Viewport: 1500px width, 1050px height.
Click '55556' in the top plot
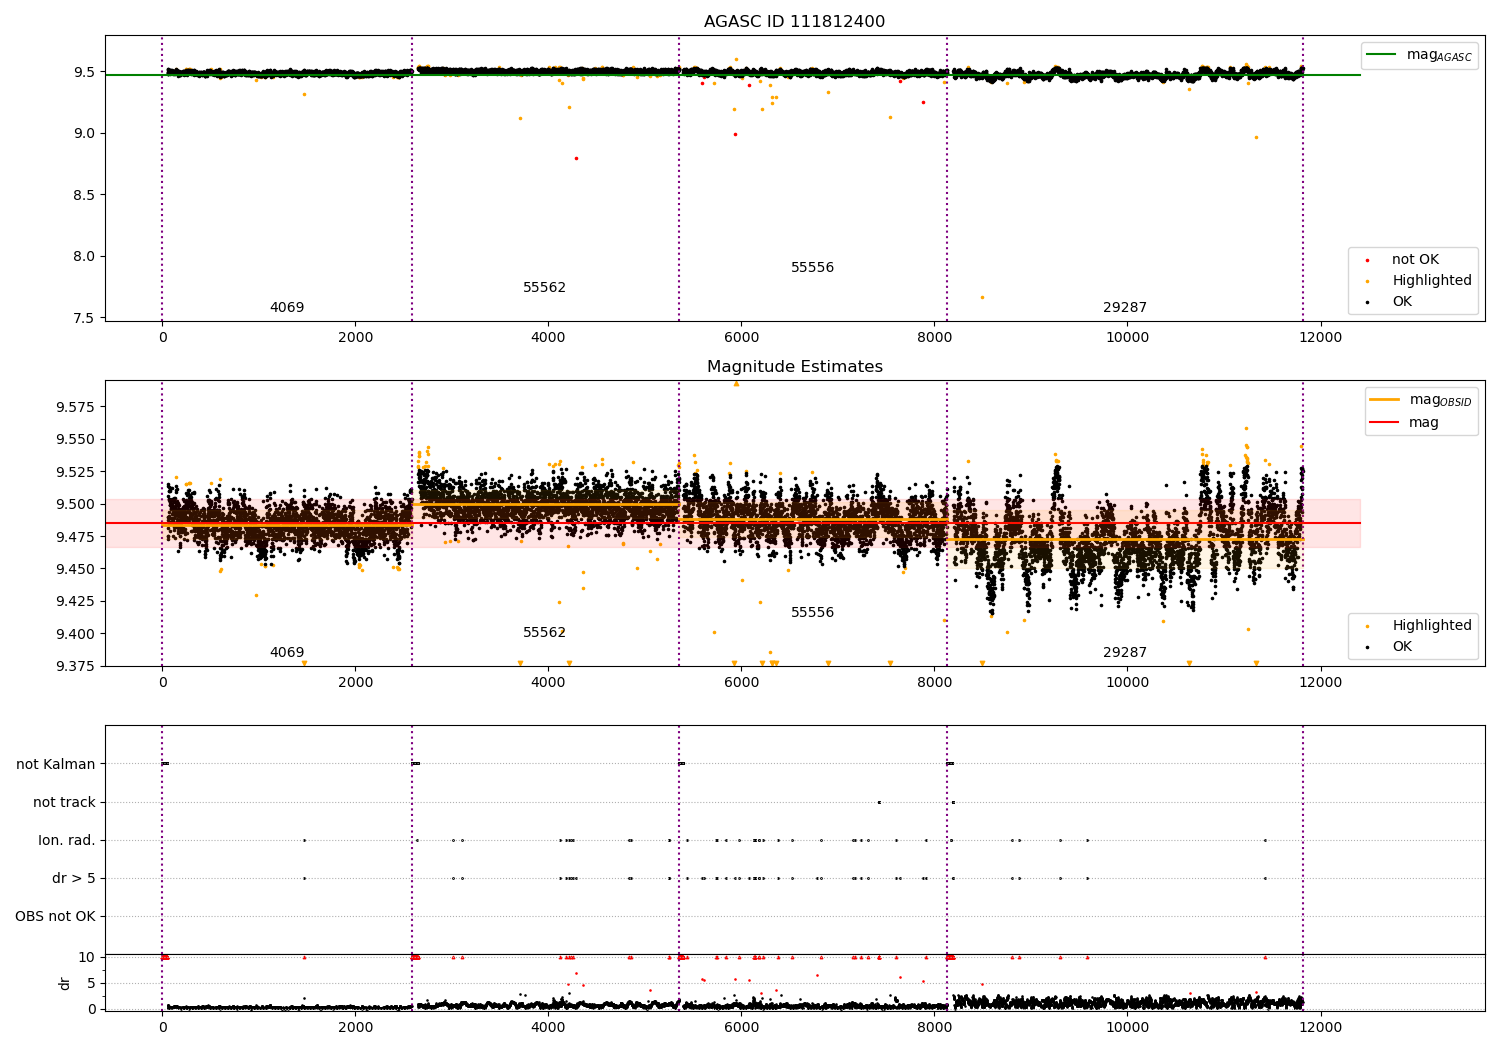click(x=812, y=268)
